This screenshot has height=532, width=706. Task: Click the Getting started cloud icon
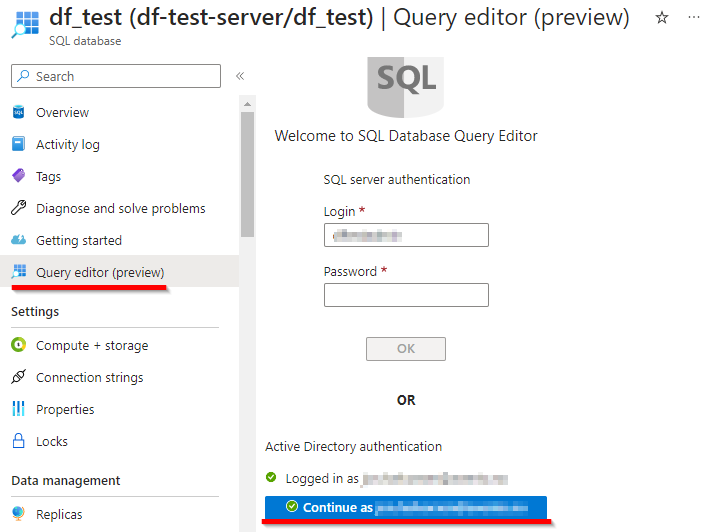pyautogui.click(x=18, y=240)
